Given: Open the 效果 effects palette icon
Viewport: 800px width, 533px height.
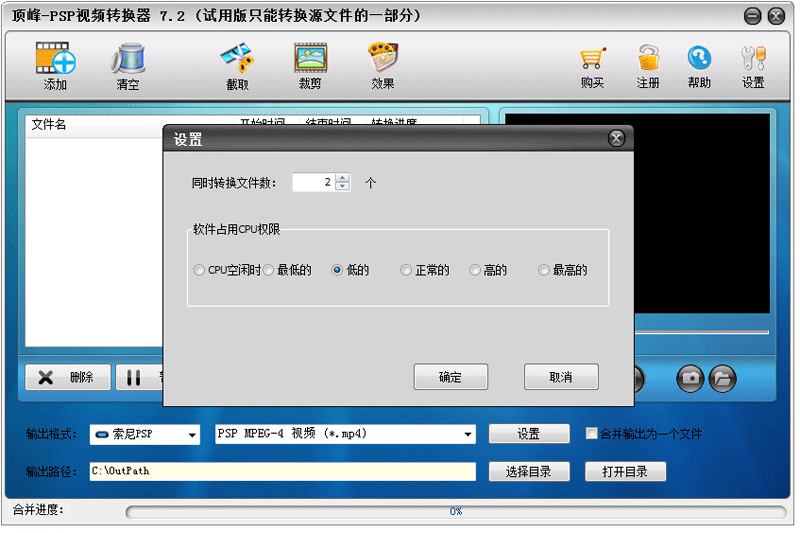Looking at the screenshot, I should coord(383,57).
